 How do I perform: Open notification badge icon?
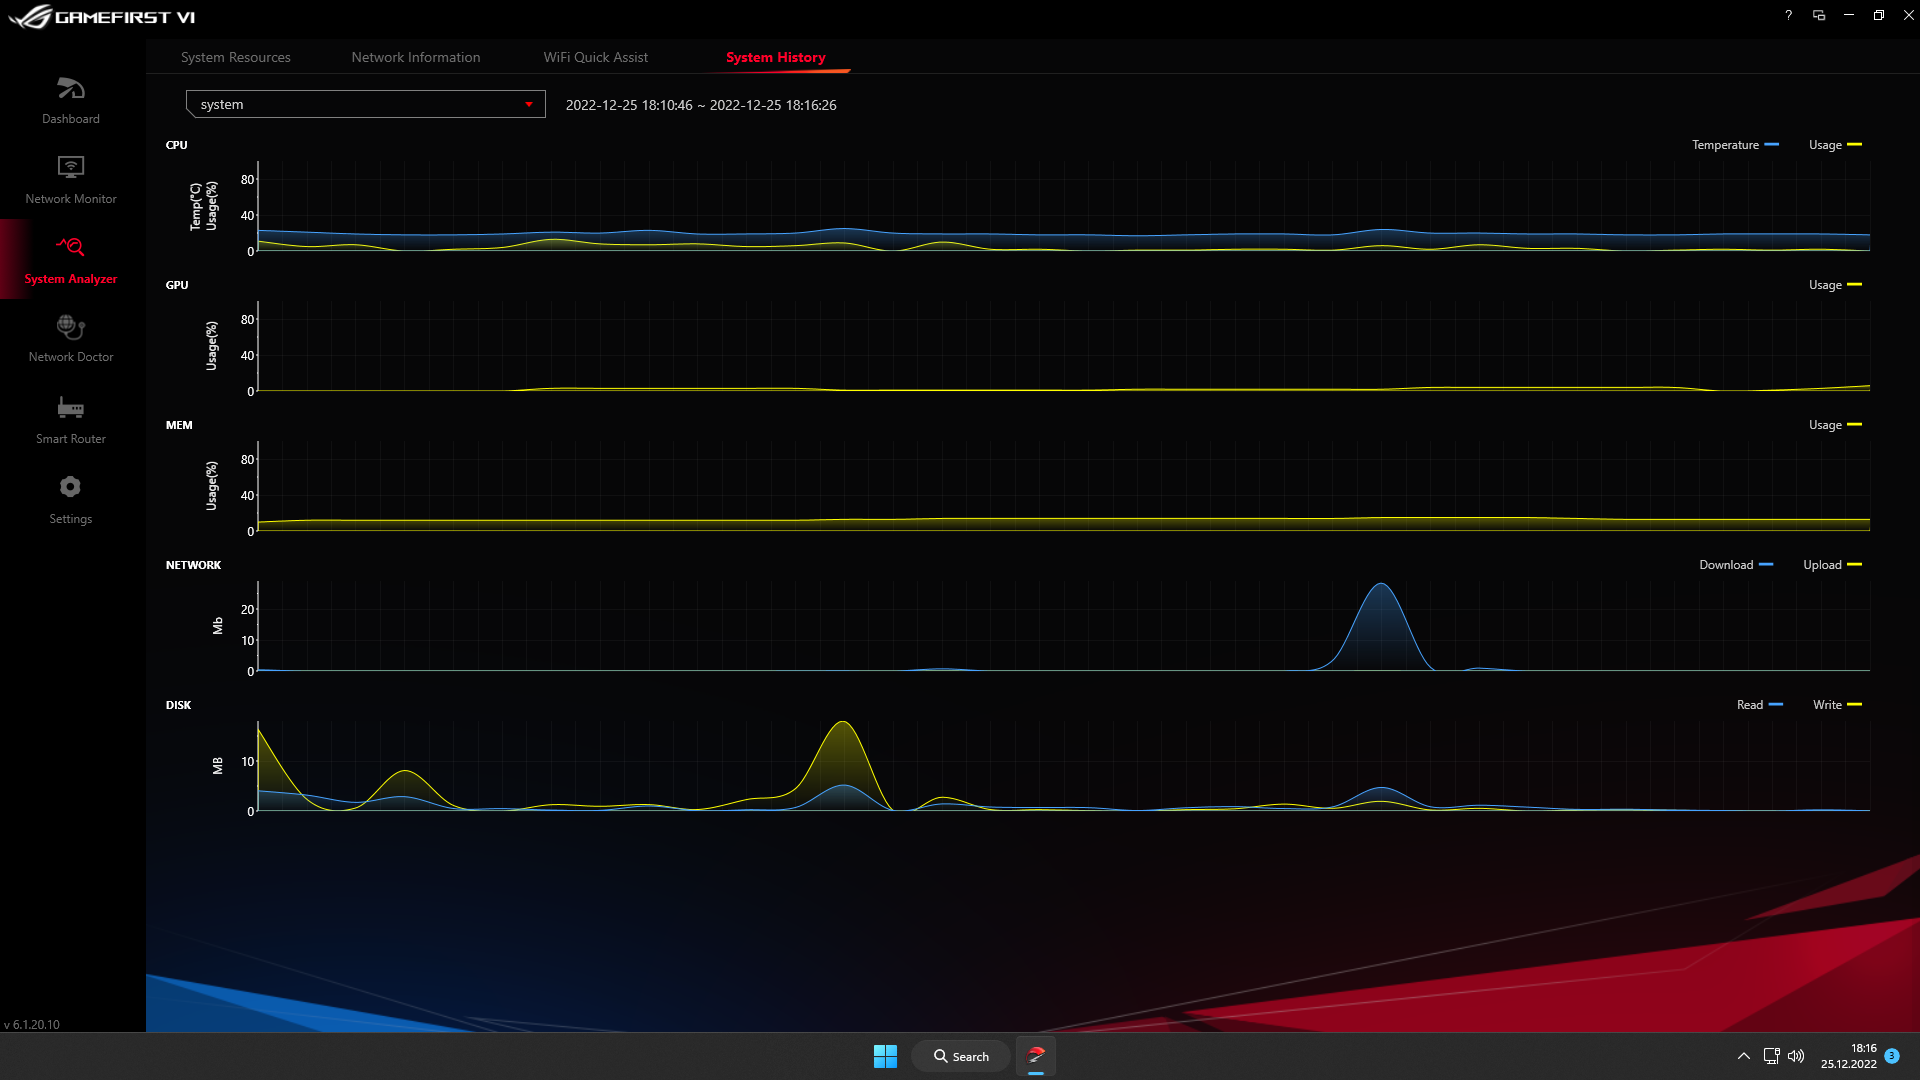[x=1892, y=1056]
